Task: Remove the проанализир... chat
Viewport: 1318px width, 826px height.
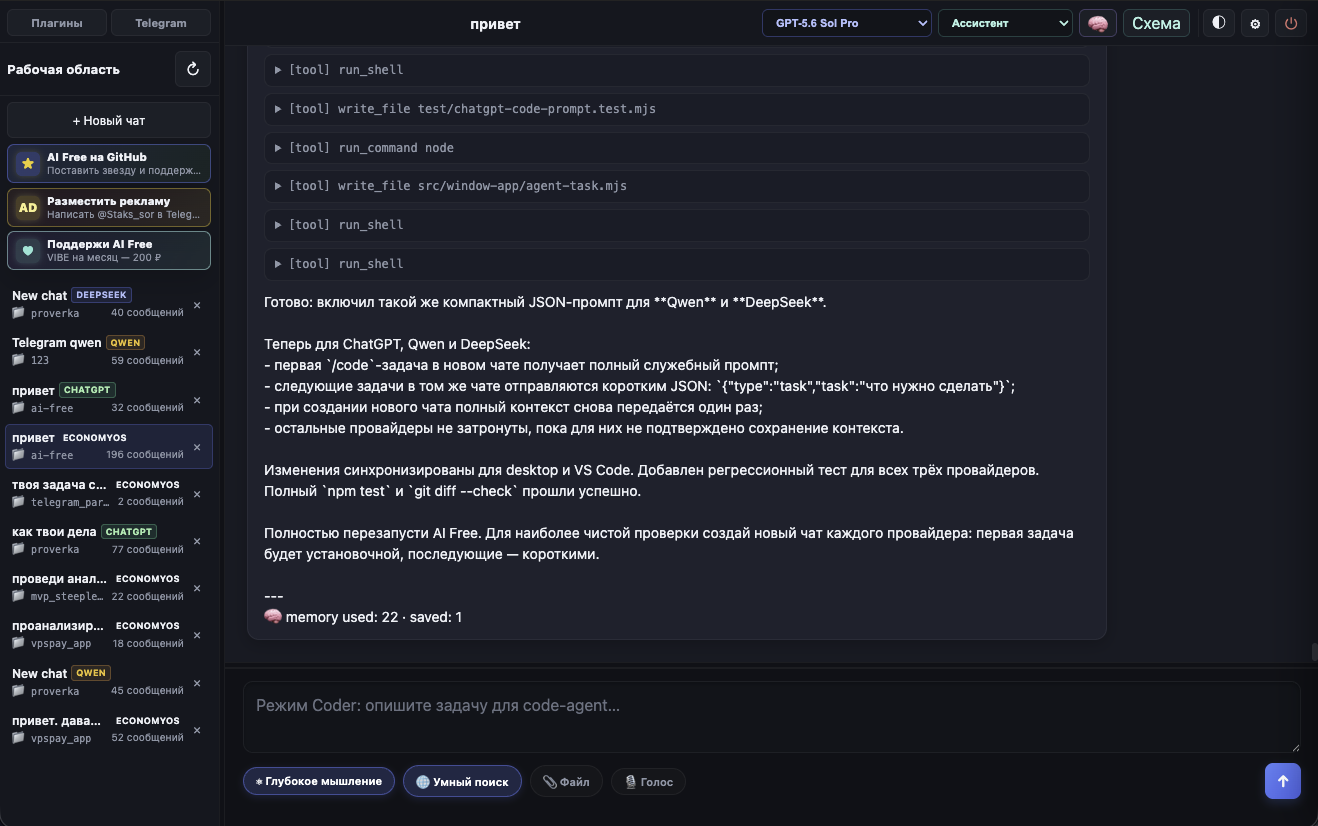Action: tap(197, 636)
